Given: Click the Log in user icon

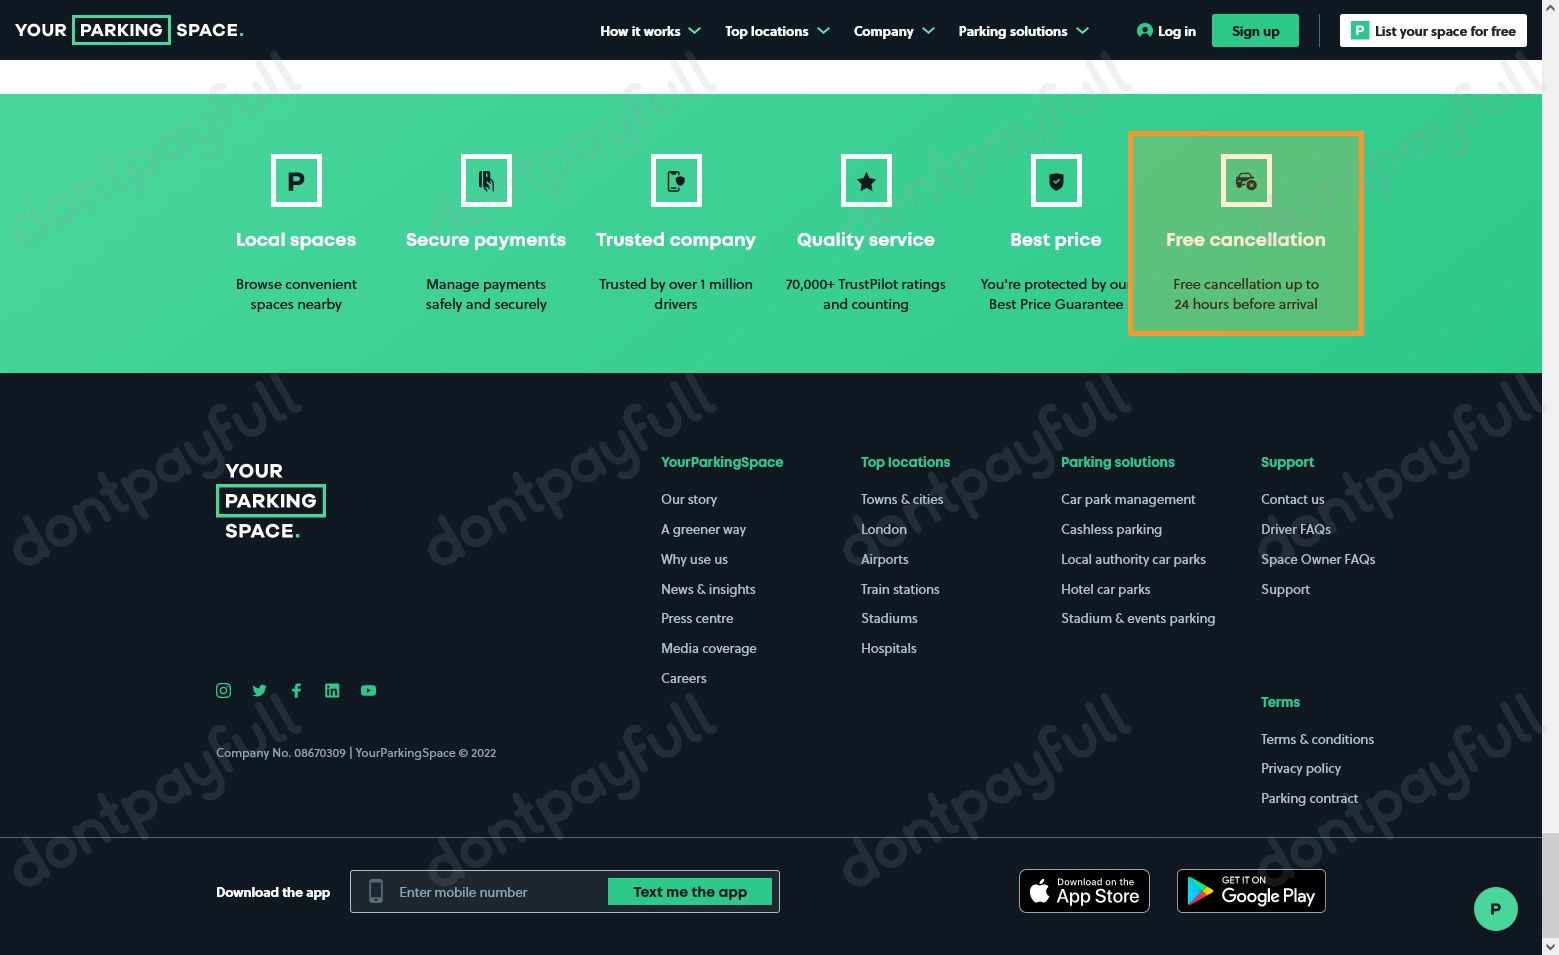Looking at the screenshot, I should [1145, 31].
